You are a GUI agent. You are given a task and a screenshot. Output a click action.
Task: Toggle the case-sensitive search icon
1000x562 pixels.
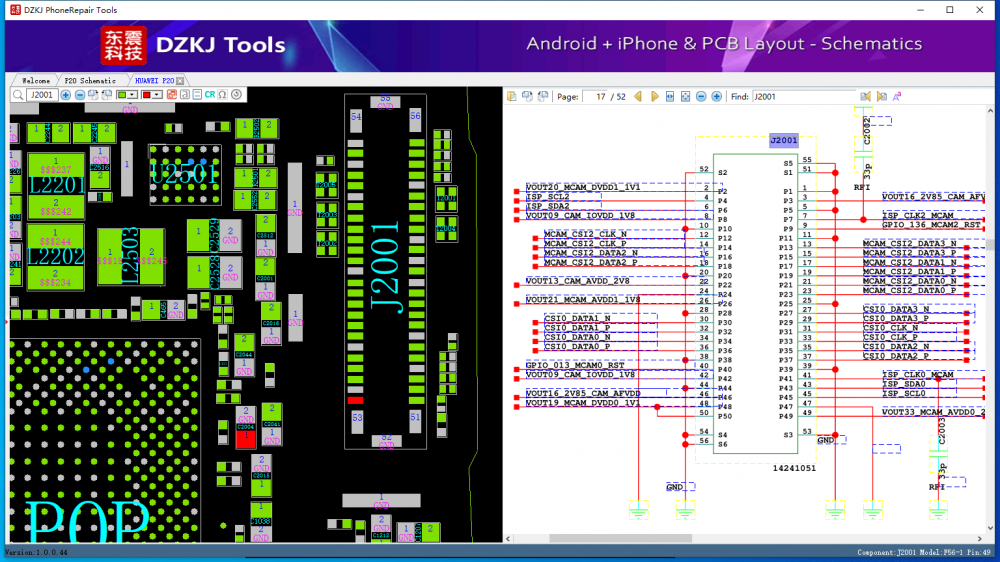(897, 97)
